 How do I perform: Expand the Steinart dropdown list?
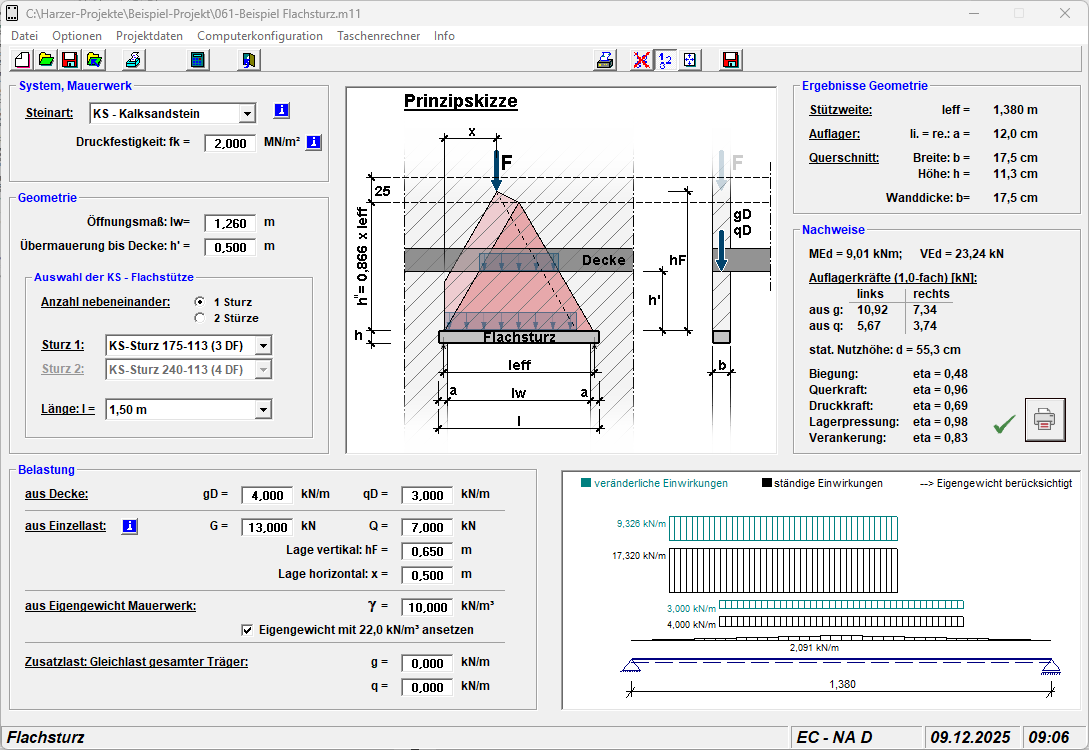[x=247, y=113]
